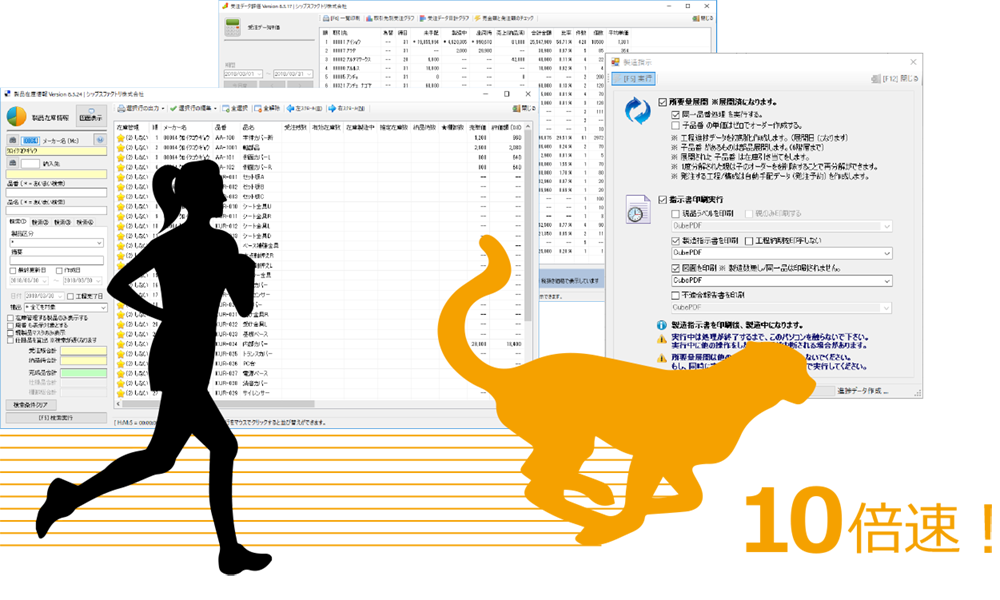Viewport: 1000px width, 600px height.
Task: Open start date dropdown under 最終更新日
Action: [x=29, y=281]
